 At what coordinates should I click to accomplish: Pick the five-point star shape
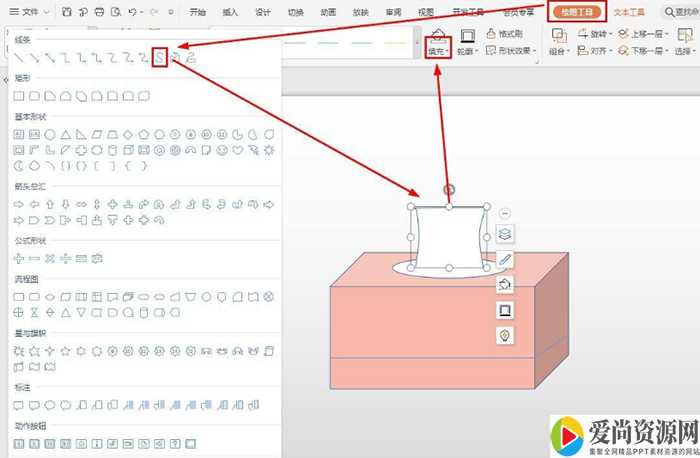pyautogui.click(x=66, y=351)
